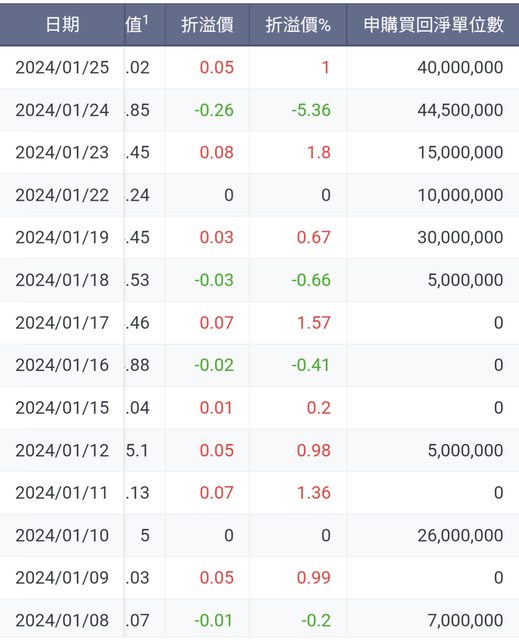Select the 2024/01/24 date cell

[62, 110]
